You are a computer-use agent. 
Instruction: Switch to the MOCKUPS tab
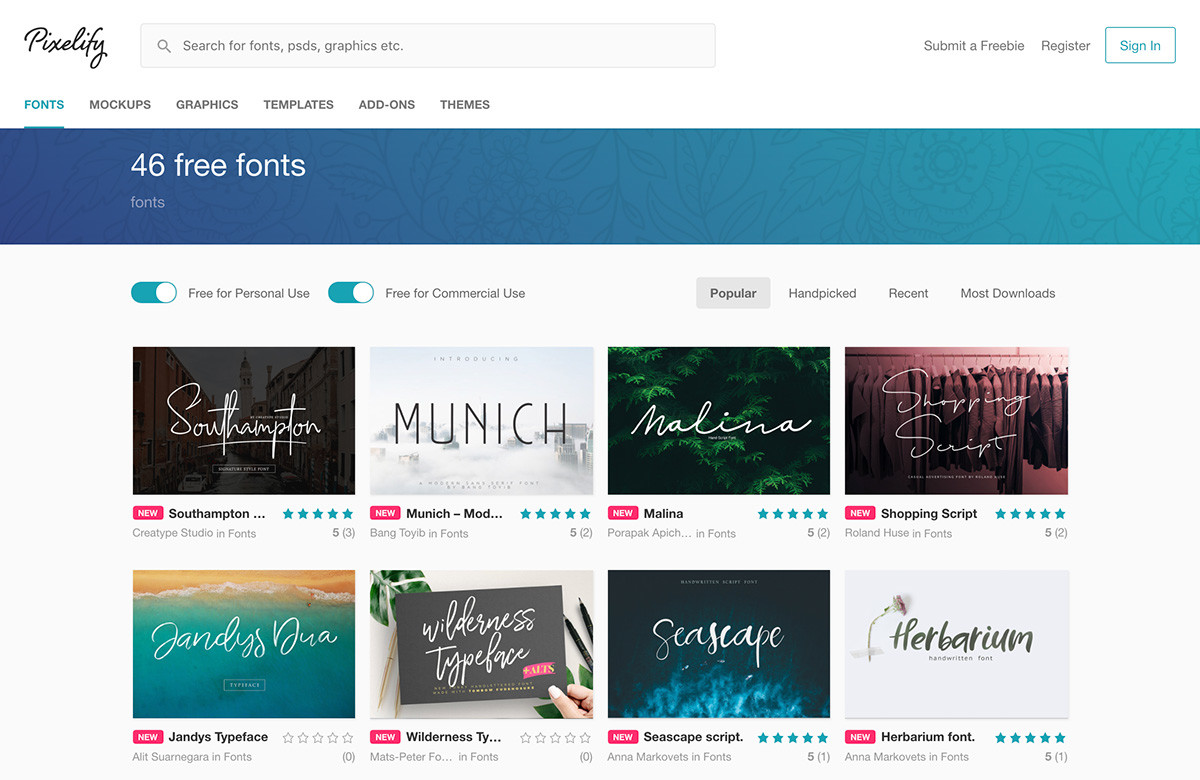pos(119,104)
